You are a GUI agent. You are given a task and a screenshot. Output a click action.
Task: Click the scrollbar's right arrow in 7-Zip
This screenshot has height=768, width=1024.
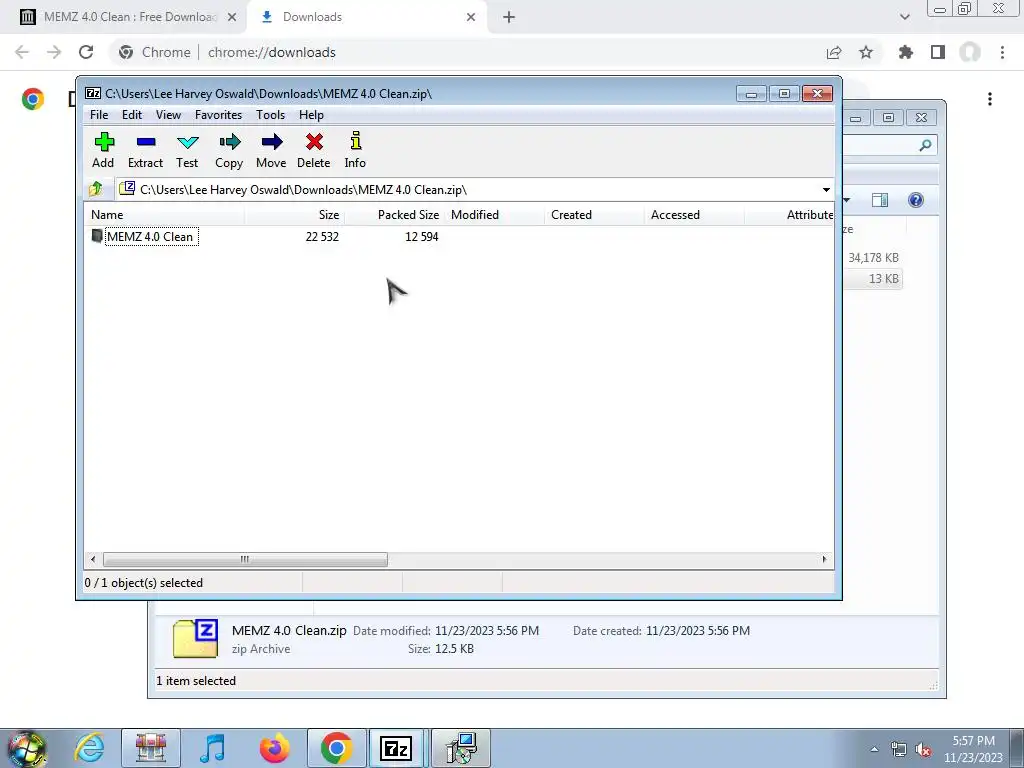coord(824,560)
